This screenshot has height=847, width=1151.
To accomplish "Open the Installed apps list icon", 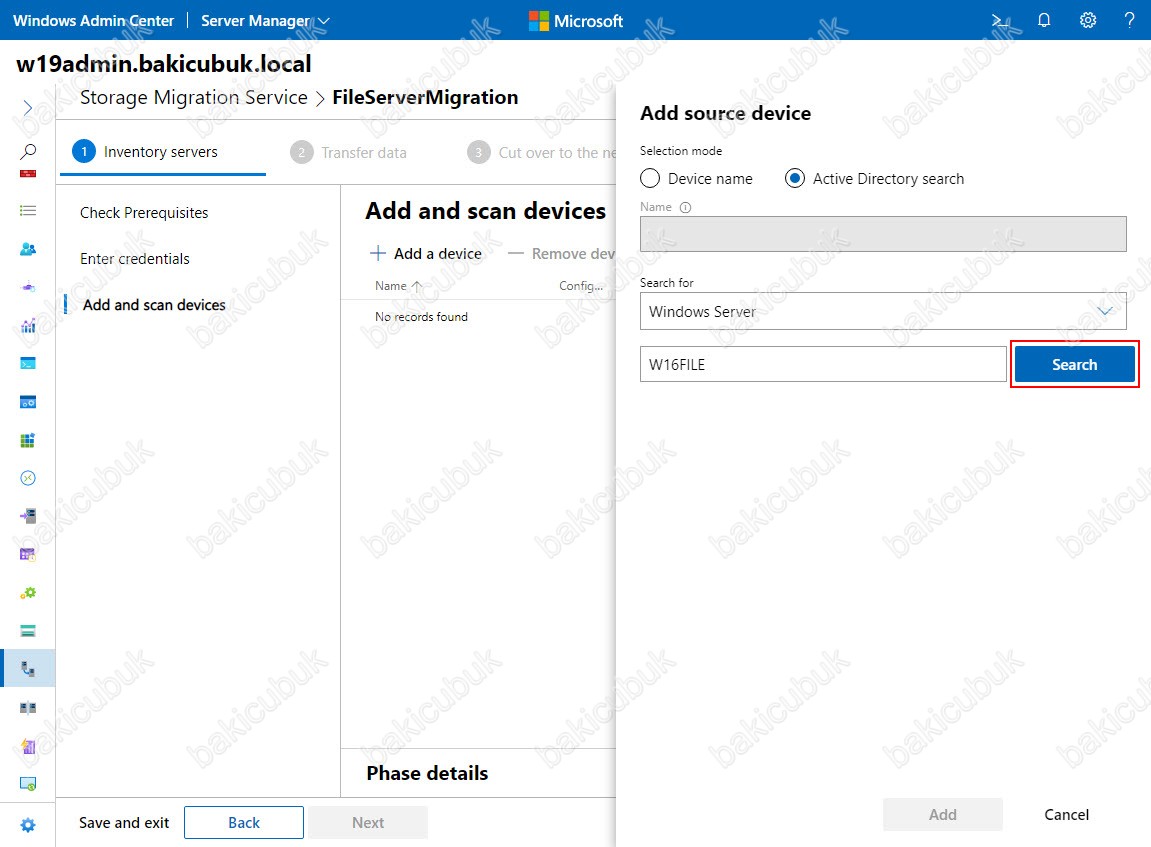I will [x=28, y=211].
